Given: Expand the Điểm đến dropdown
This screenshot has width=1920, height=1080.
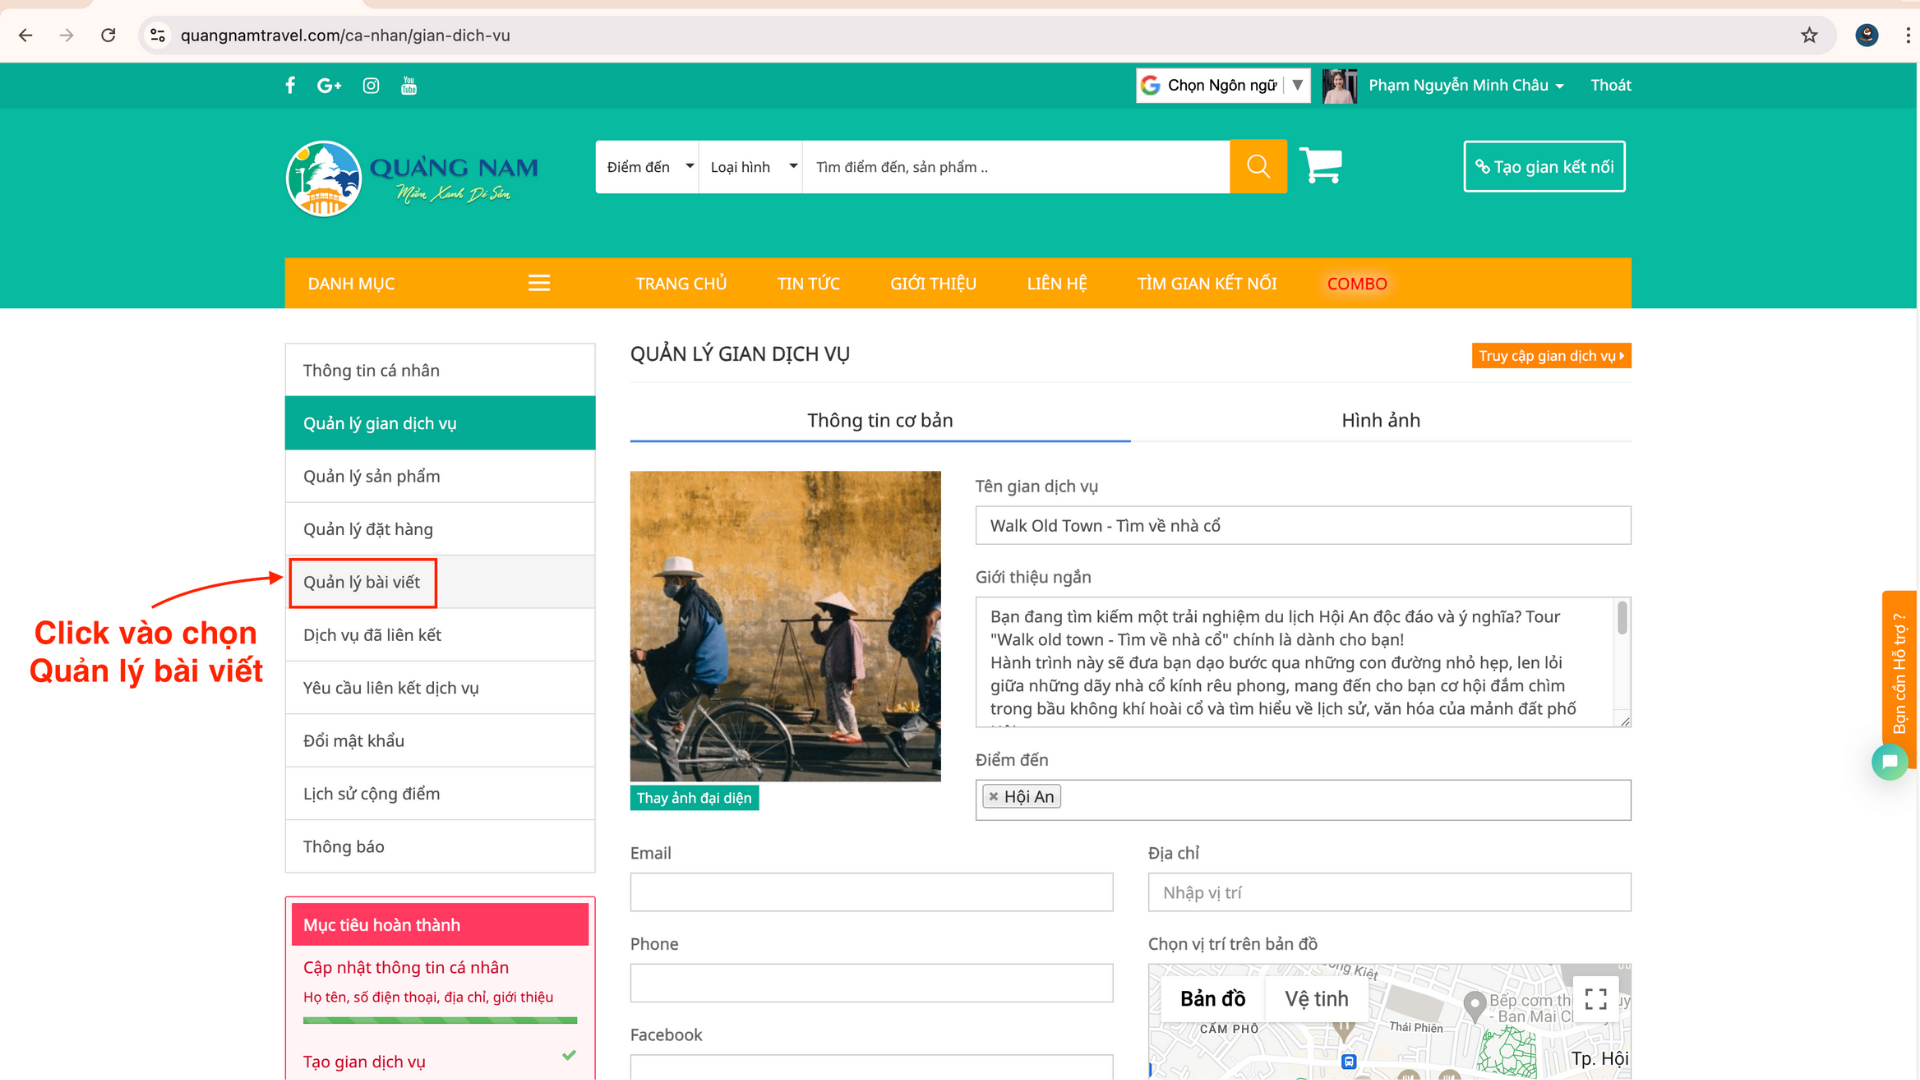Looking at the screenshot, I should click(648, 167).
